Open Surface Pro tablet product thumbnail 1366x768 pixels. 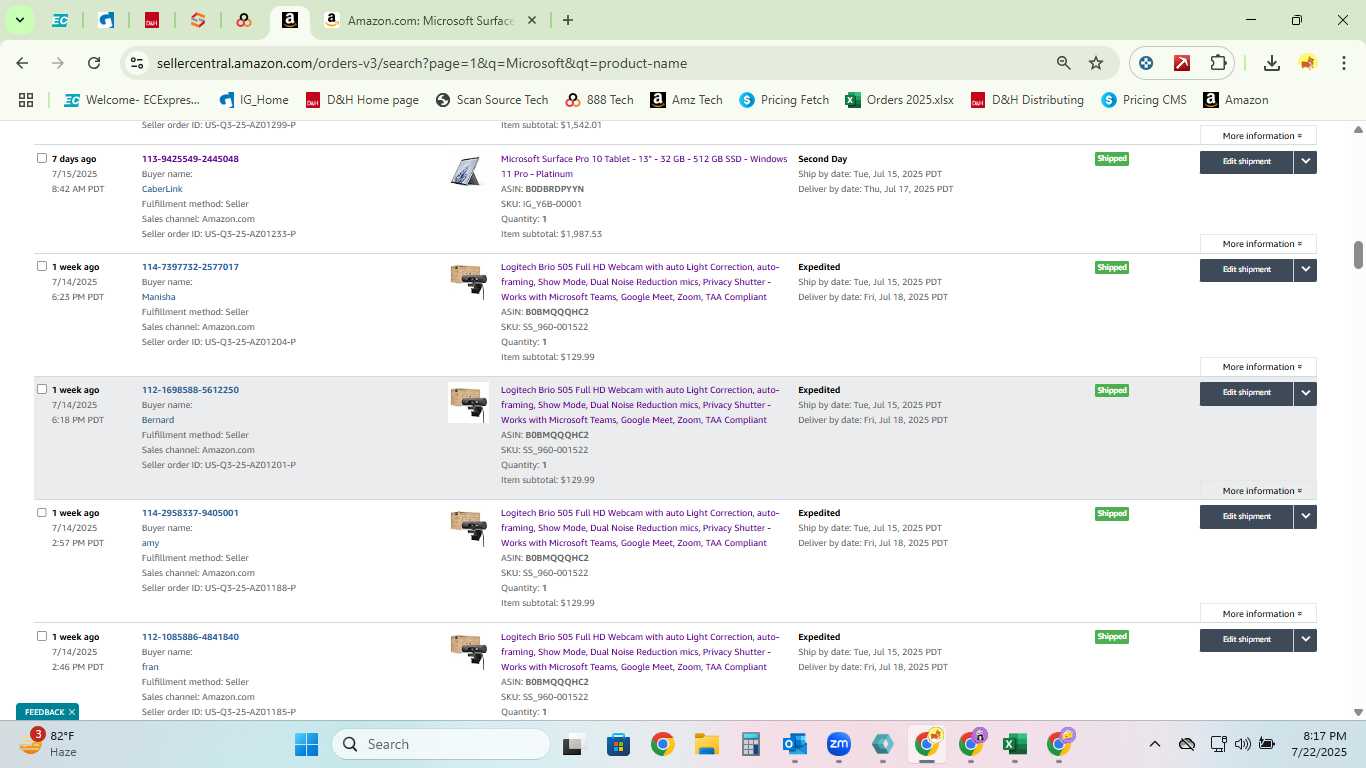point(468,172)
